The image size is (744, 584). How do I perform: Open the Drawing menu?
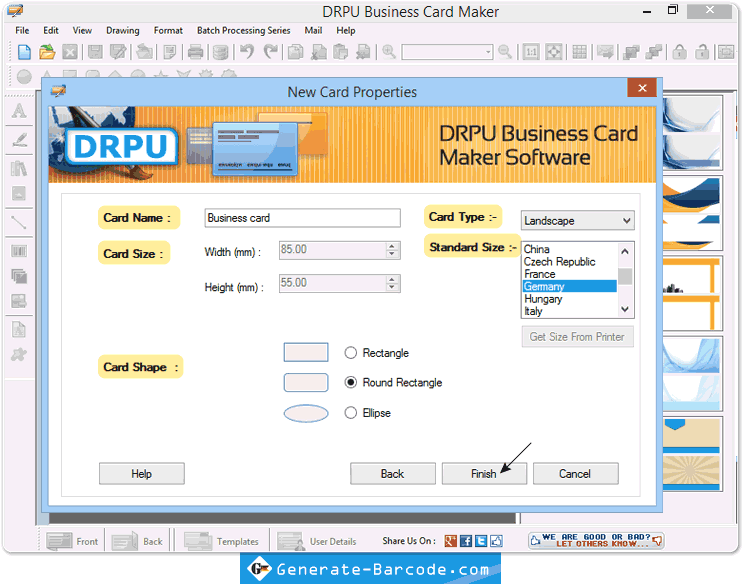(123, 30)
